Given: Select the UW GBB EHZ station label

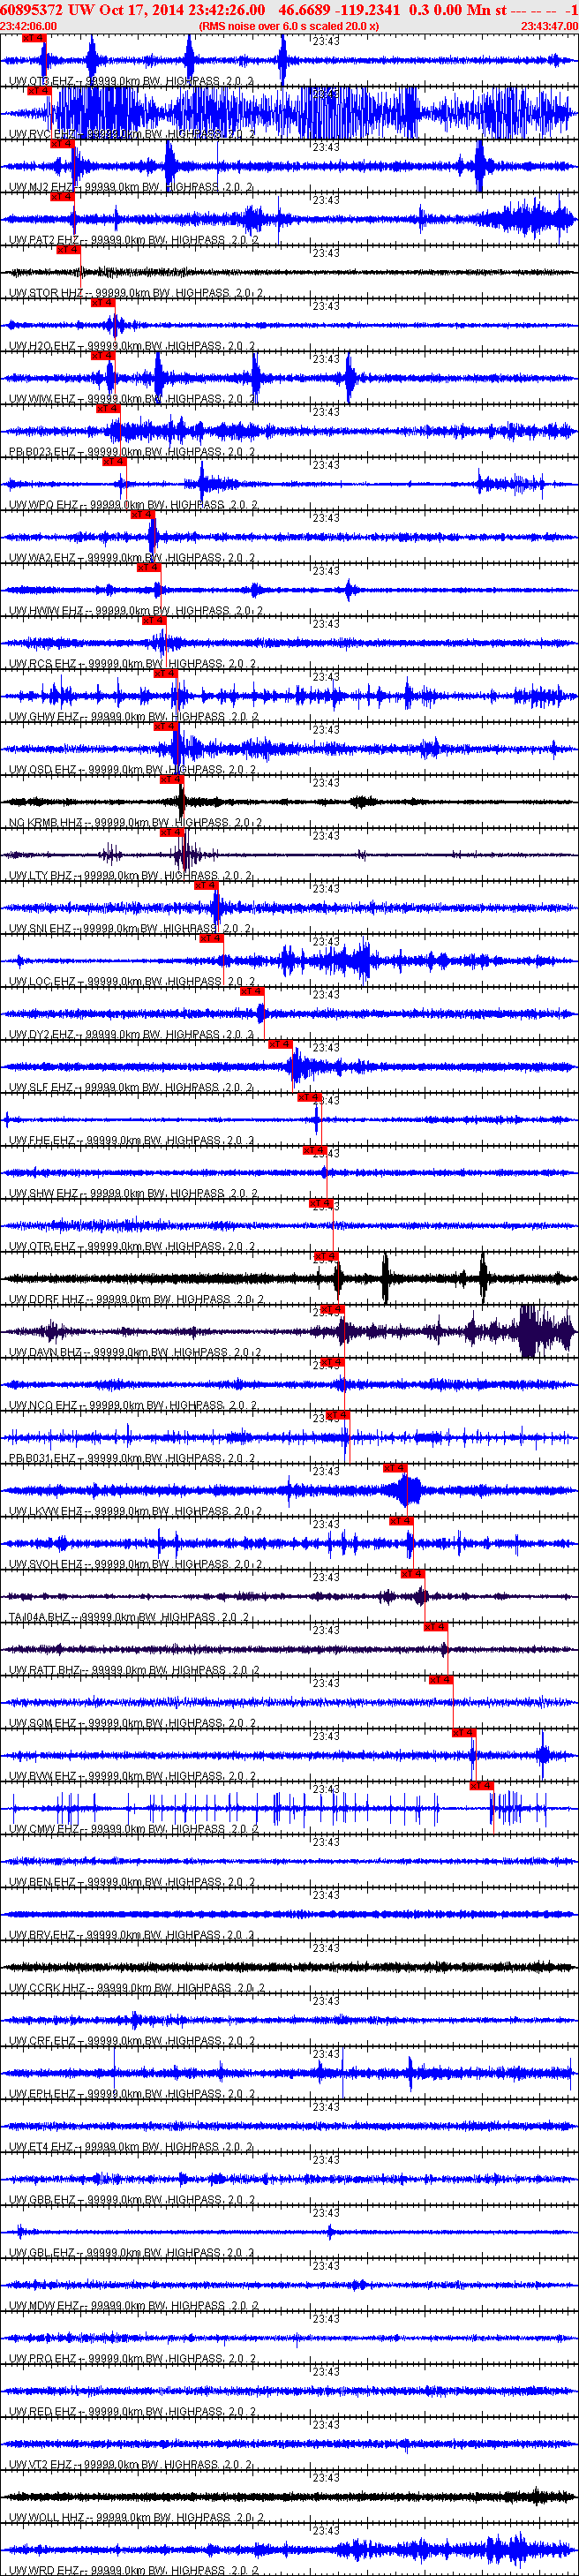Looking at the screenshot, I should [132, 2201].
